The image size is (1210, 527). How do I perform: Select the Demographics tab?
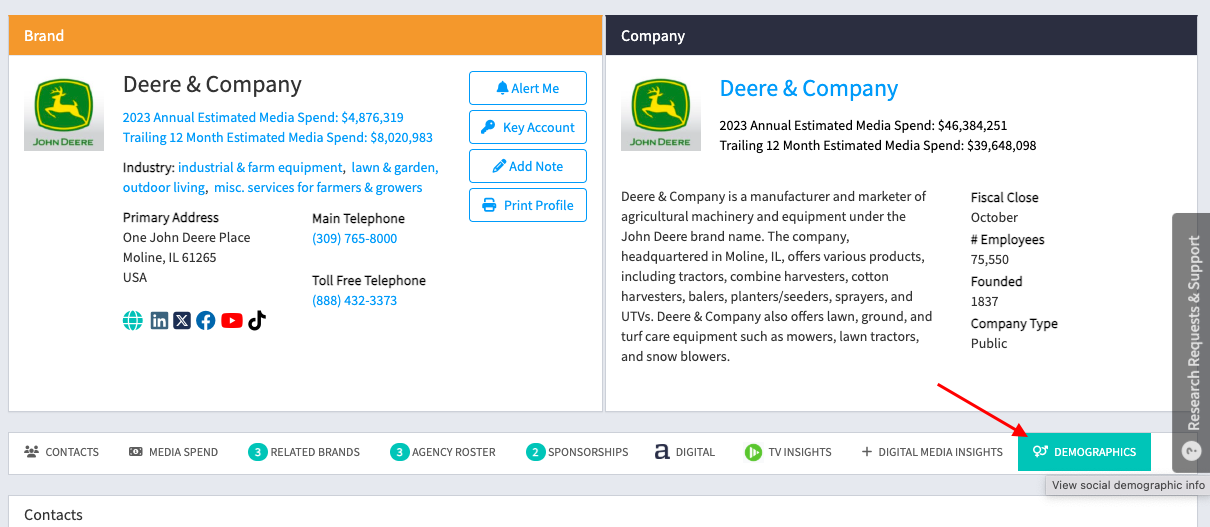pyautogui.click(x=1084, y=452)
